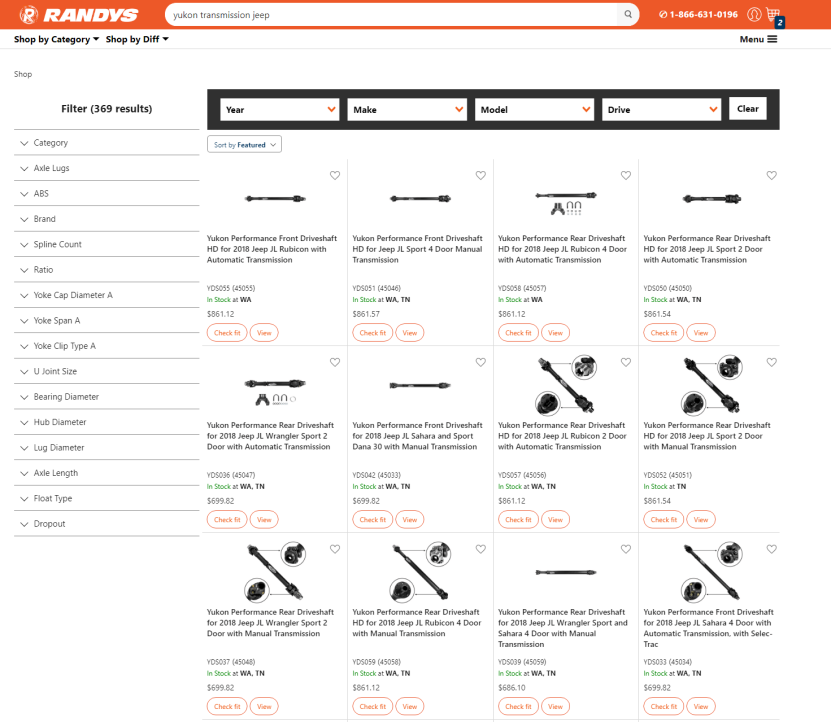Expand the Yoke Clip Type A filter

tap(107, 346)
